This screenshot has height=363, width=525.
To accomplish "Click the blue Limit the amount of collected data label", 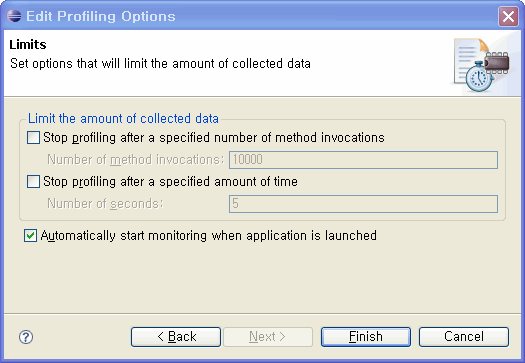I will (x=123, y=119).
